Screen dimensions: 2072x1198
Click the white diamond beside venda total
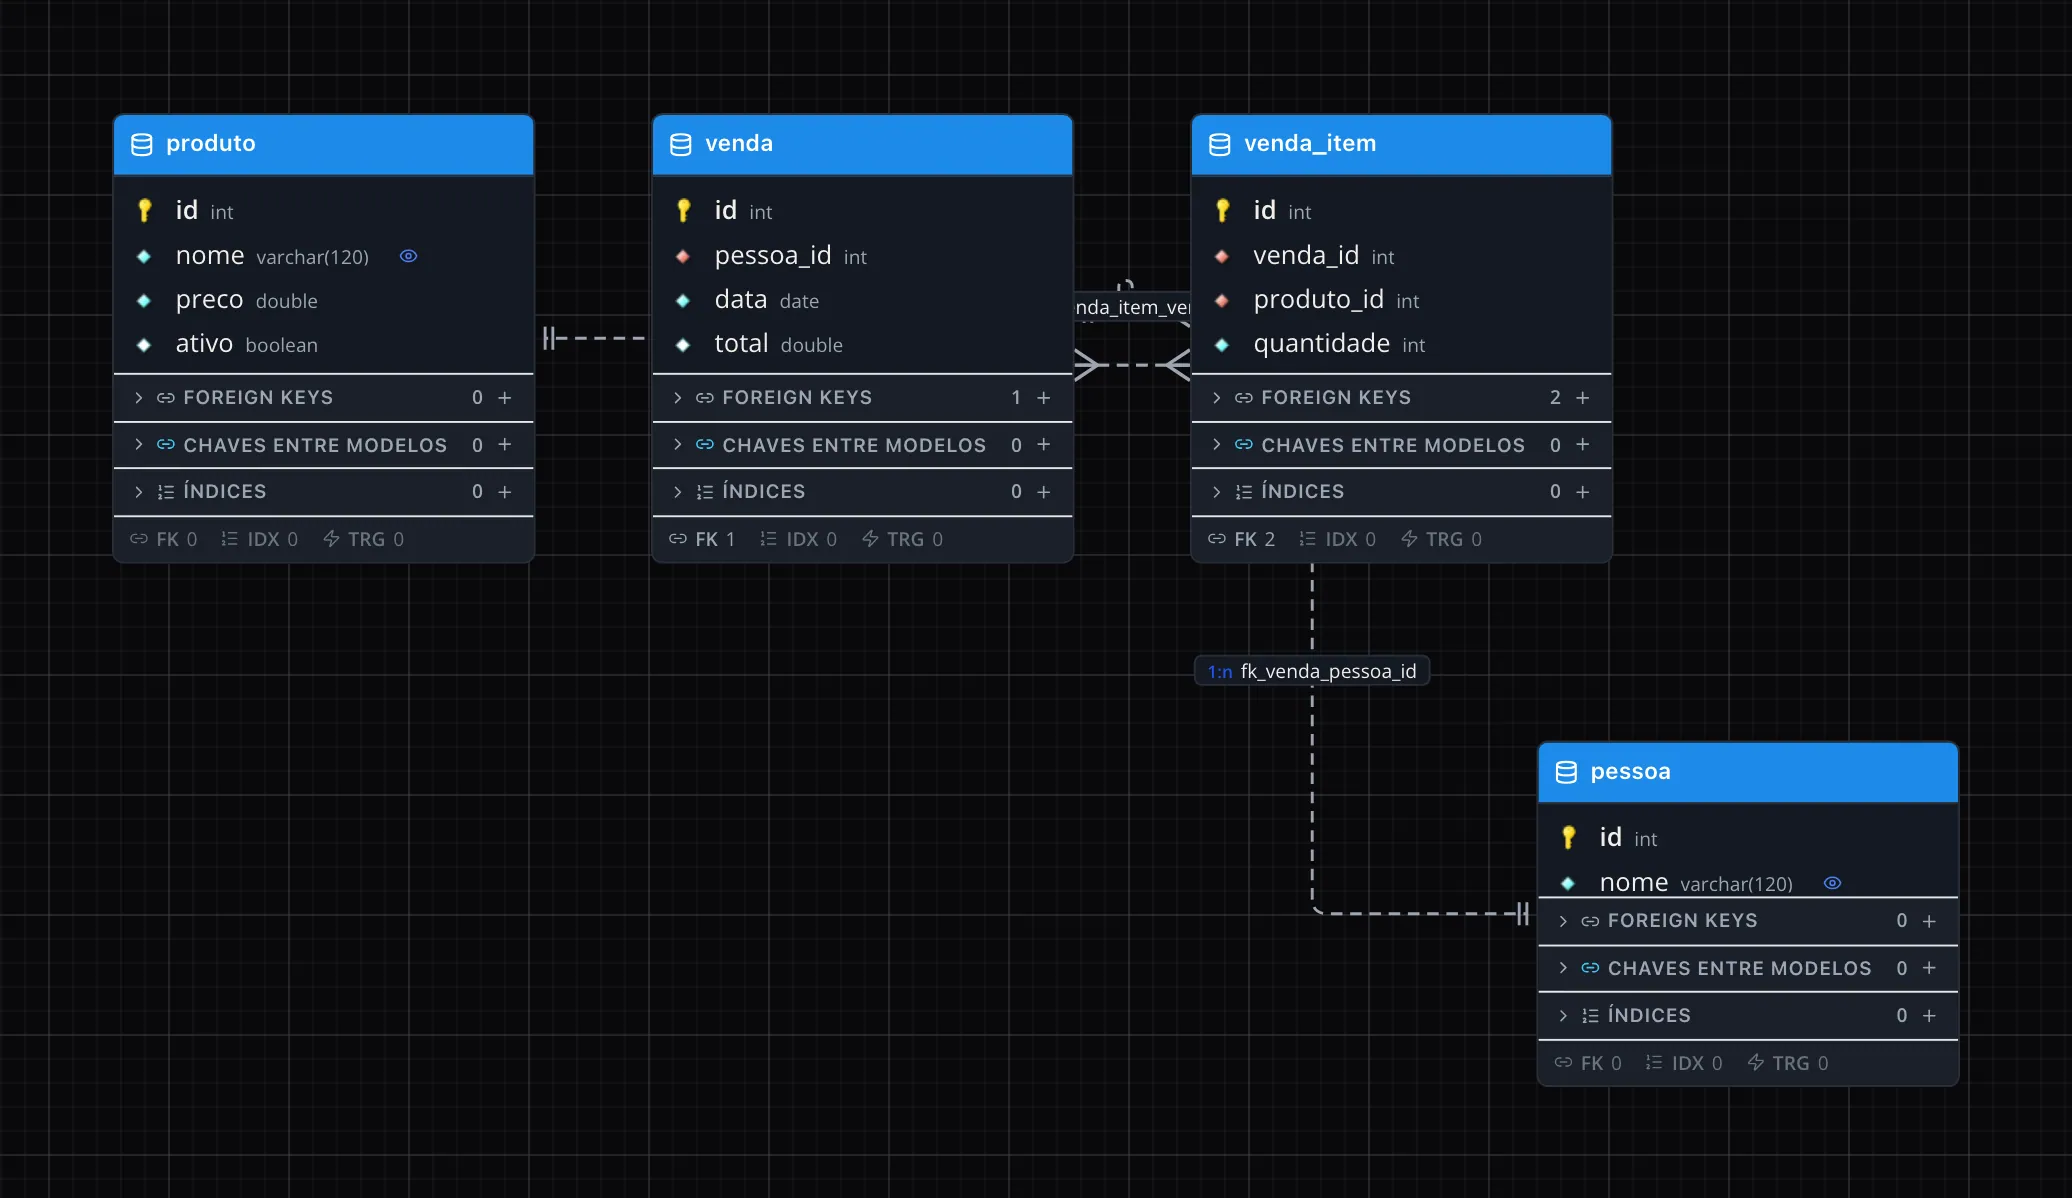click(x=683, y=345)
